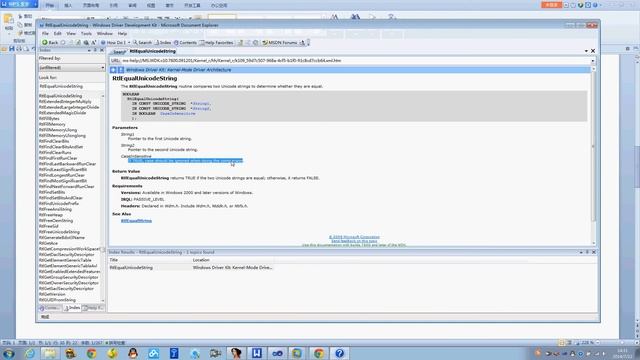Screen dimensions: 640x360
Task: Open the QQ penguin taskbar icon
Action: [133, 353]
